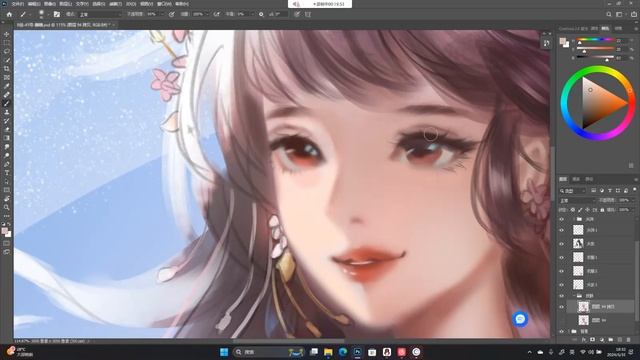
Task: Select the Gradient tool
Action: 7,138
